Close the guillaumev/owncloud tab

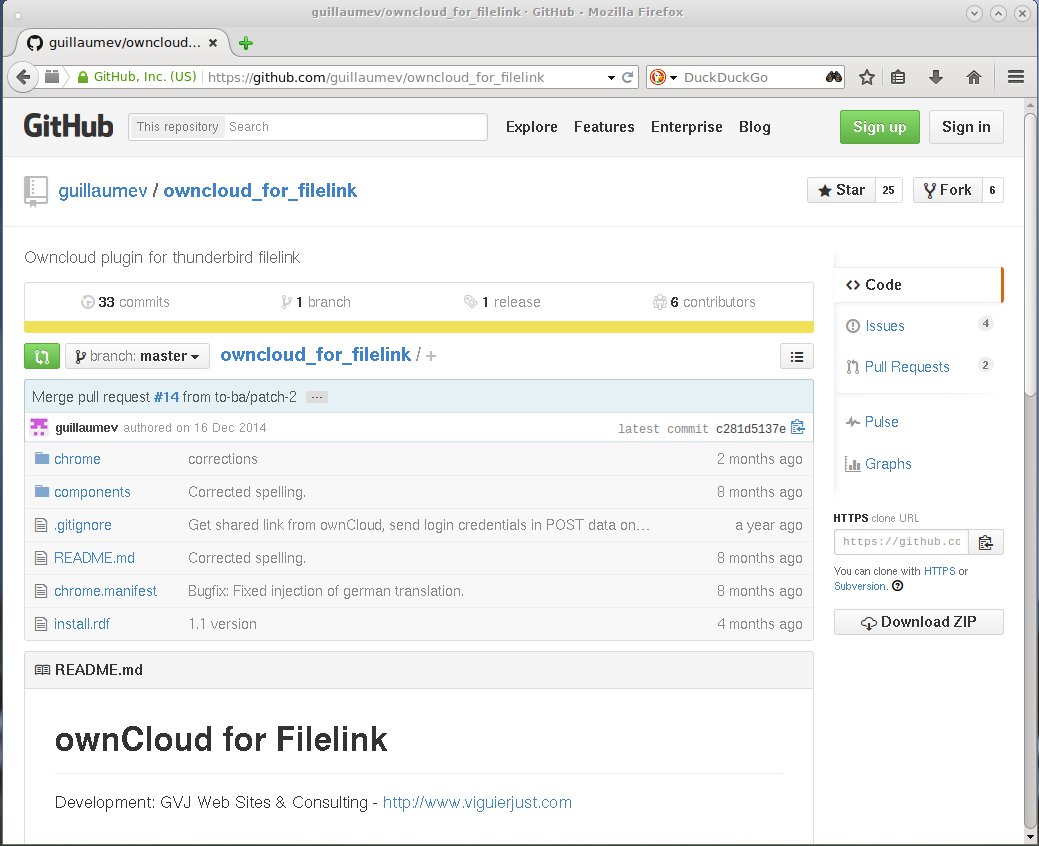pyautogui.click(x=213, y=43)
